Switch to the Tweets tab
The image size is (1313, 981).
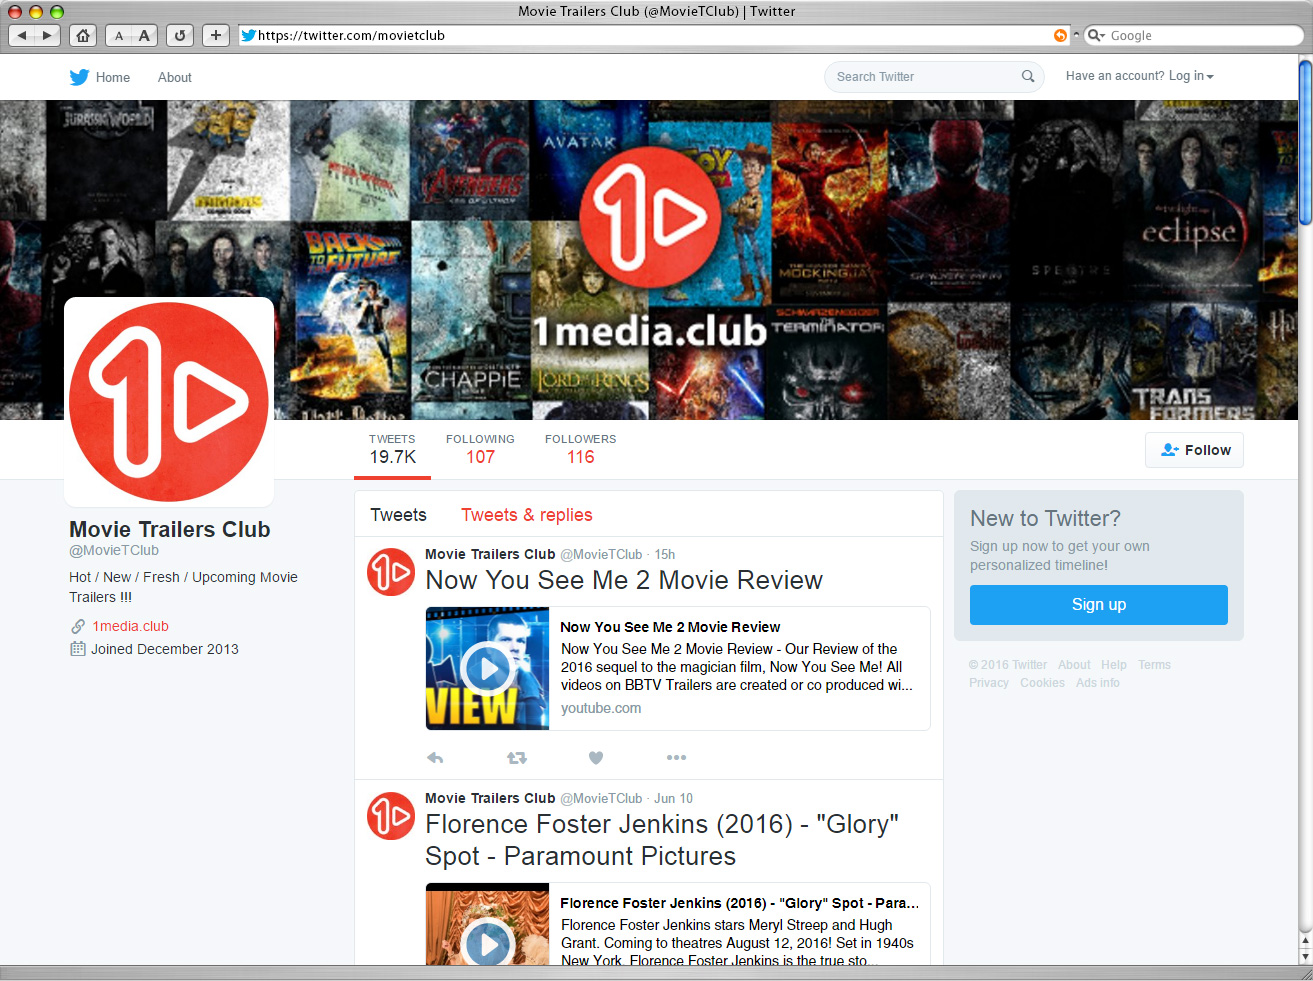click(x=398, y=515)
